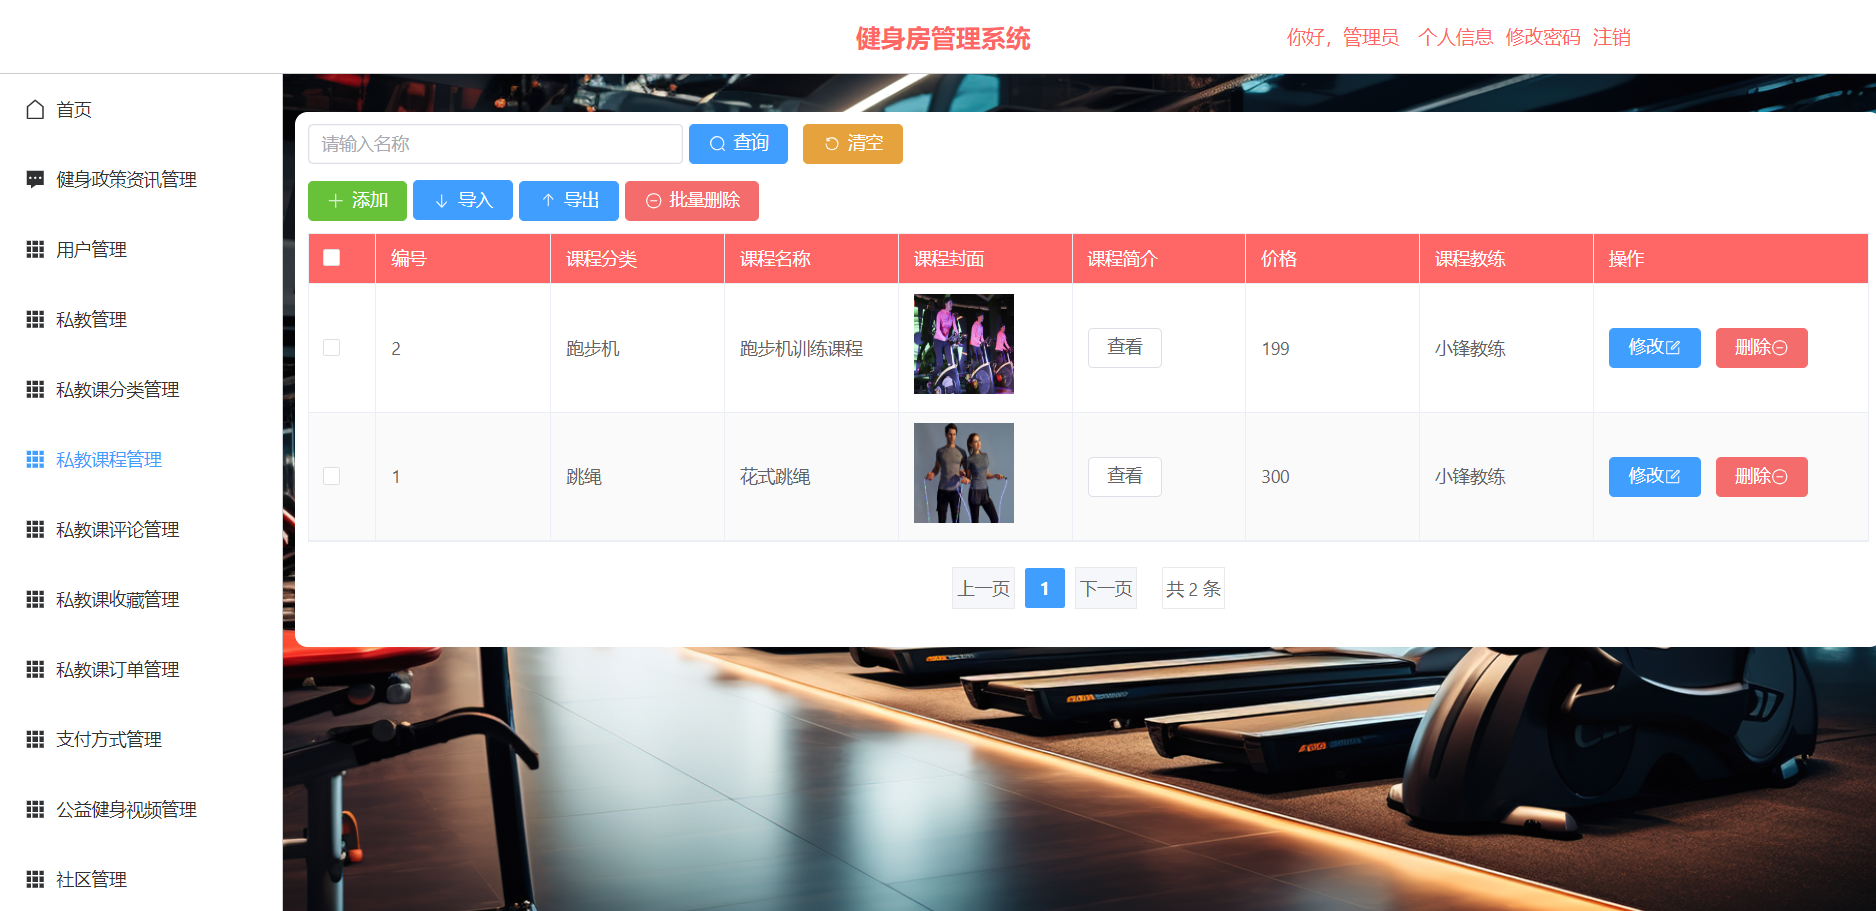Click the green 添加 button
The image size is (1876, 911).
357,201
